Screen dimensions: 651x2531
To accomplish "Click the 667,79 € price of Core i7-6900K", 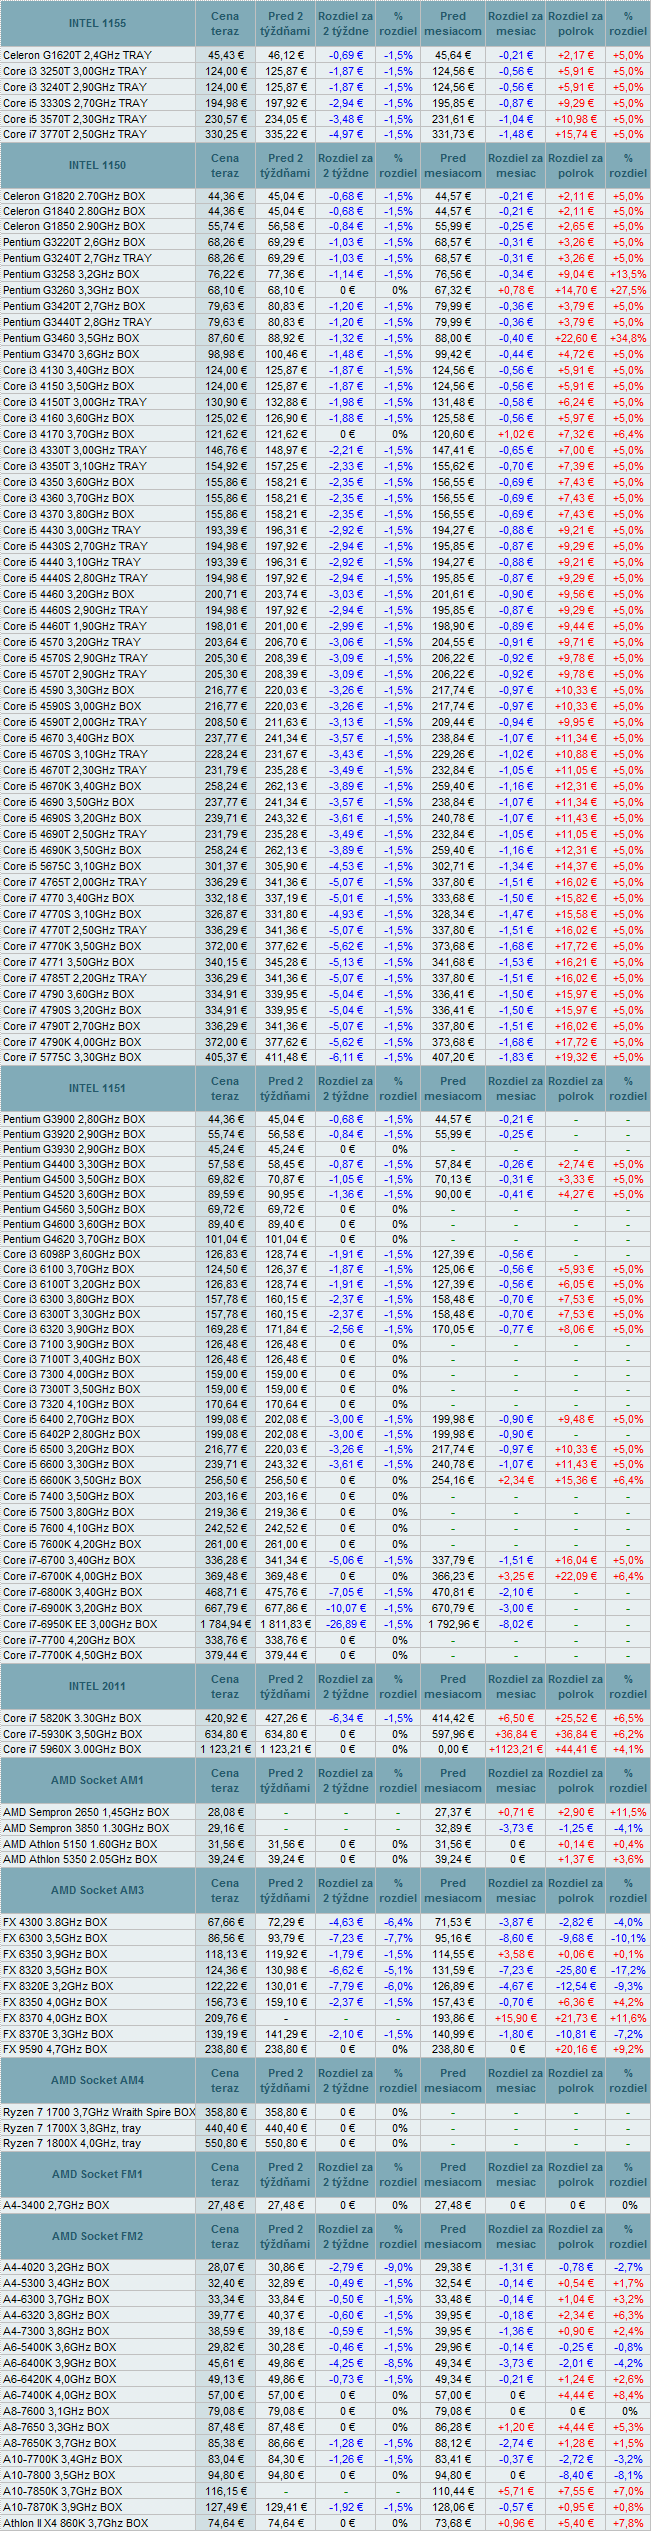I will pos(225,1608).
